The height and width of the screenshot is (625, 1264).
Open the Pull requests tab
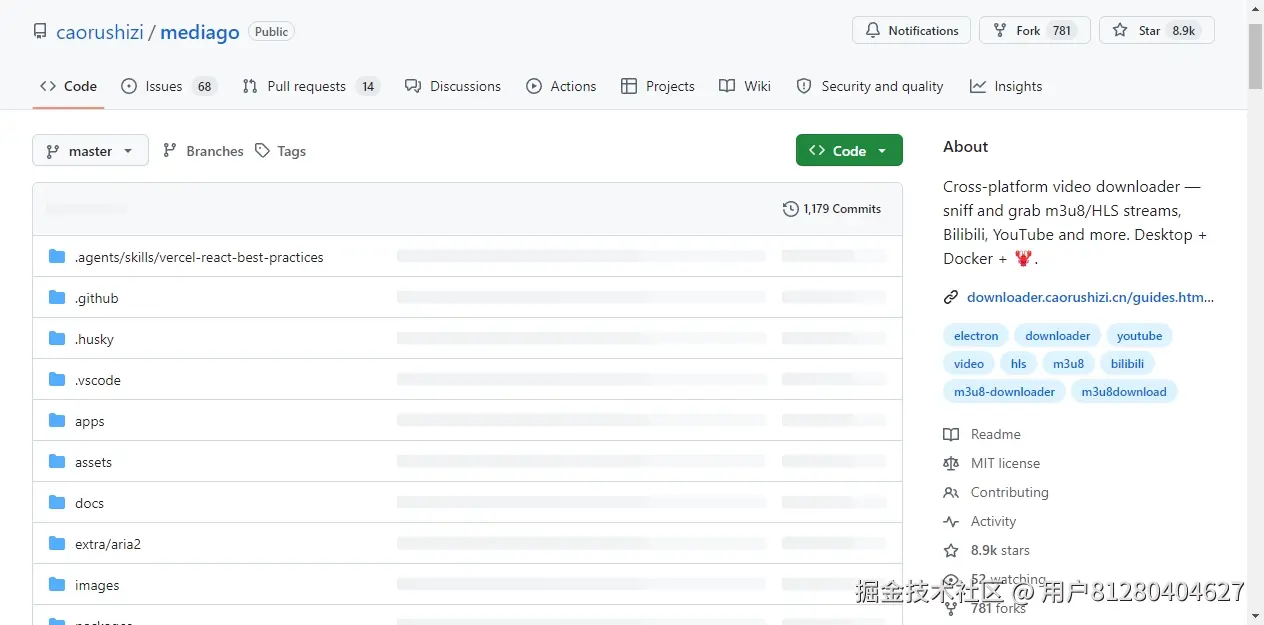pyautogui.click(x=311, y=86)
